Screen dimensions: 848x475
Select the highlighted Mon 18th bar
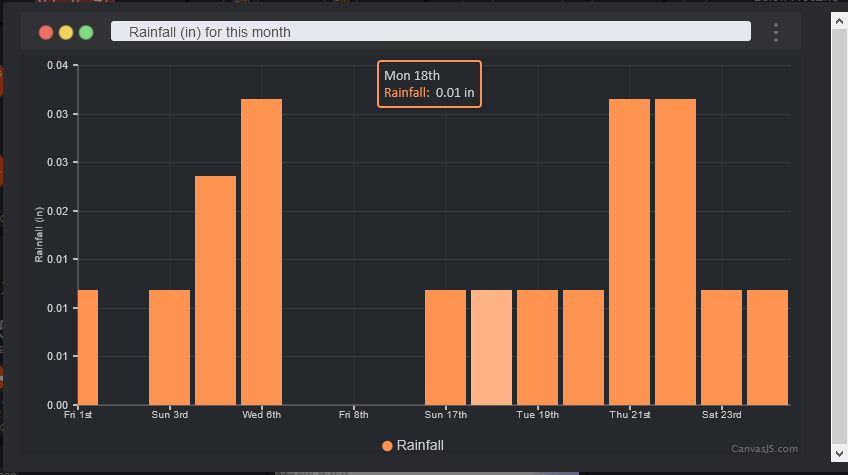(x=491, y=347)
